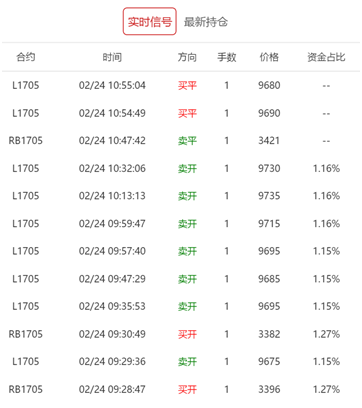Viewport: 362px width, 408px height.
Task: Select the L1705 row at 09:47:29
Action: 181,279
